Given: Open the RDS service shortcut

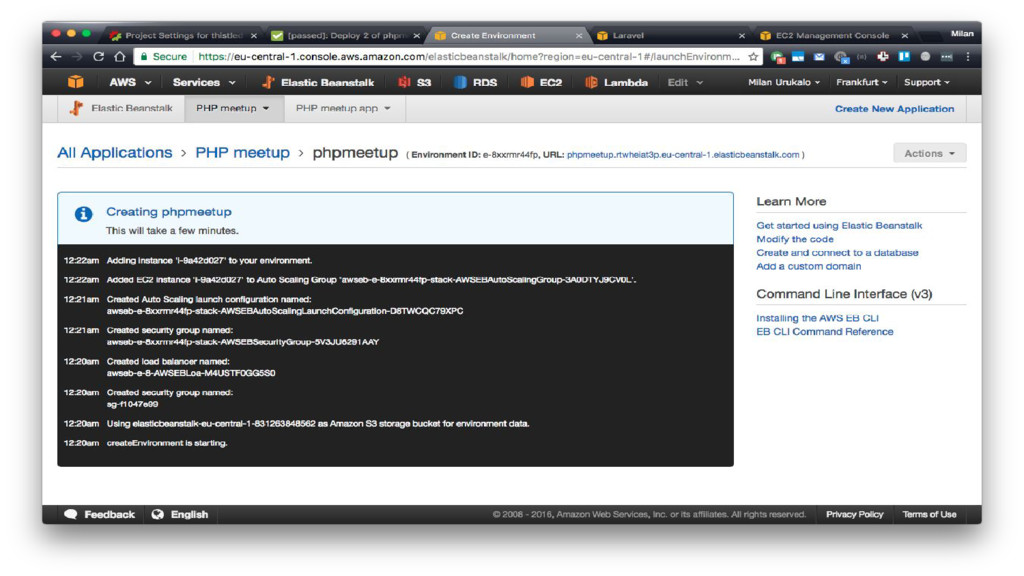Looking at the screenshot, I should pos(475,82).
